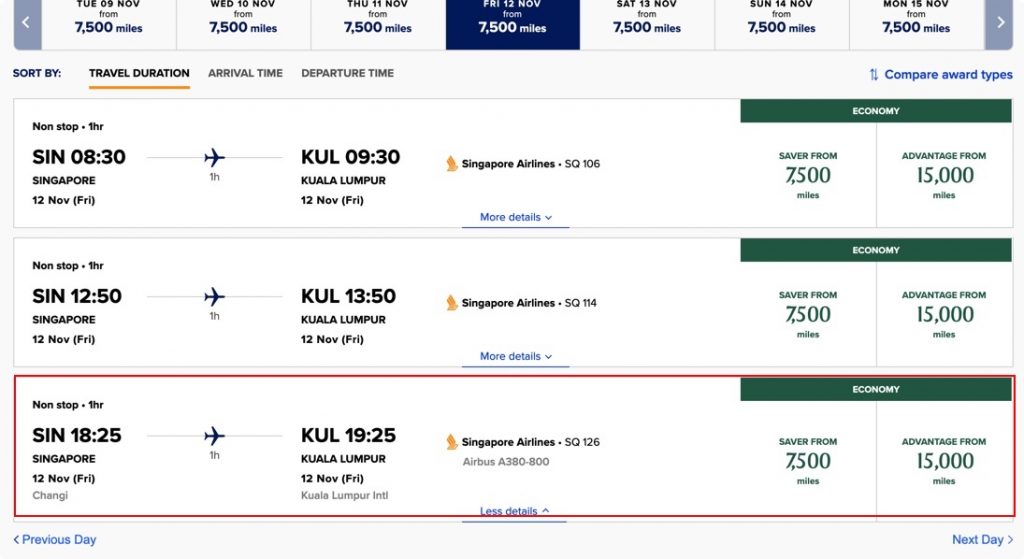
Task: Click the airplane icon on SQ 114 flight
Action: 214,296
